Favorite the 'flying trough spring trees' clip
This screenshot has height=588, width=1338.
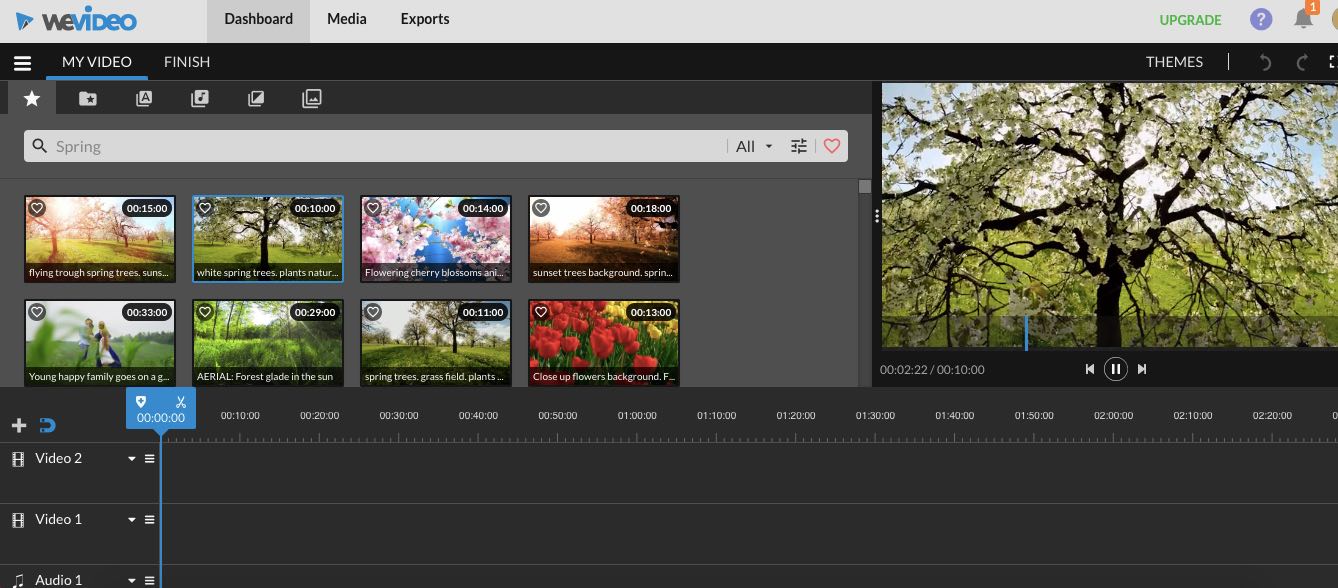[37, 208]
